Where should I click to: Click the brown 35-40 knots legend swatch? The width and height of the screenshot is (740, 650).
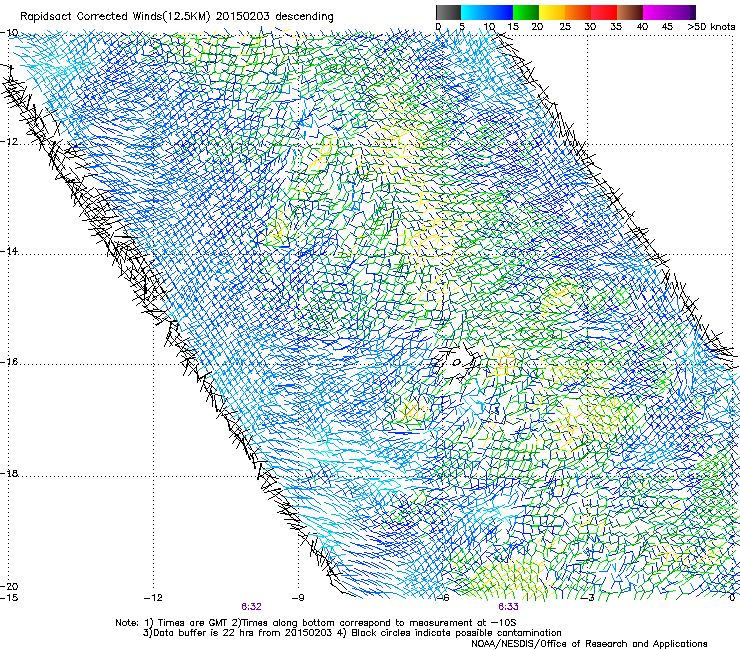coord(630,12)
